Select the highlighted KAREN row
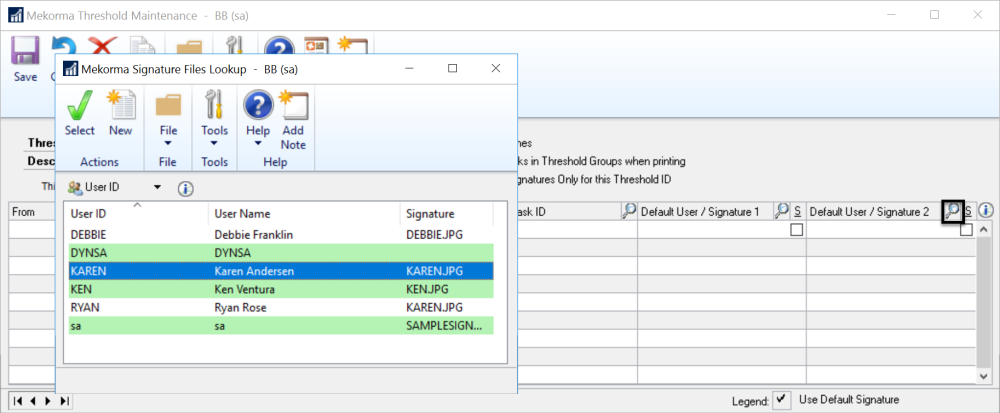The image size is (1000, 413). tap(281, 271)
